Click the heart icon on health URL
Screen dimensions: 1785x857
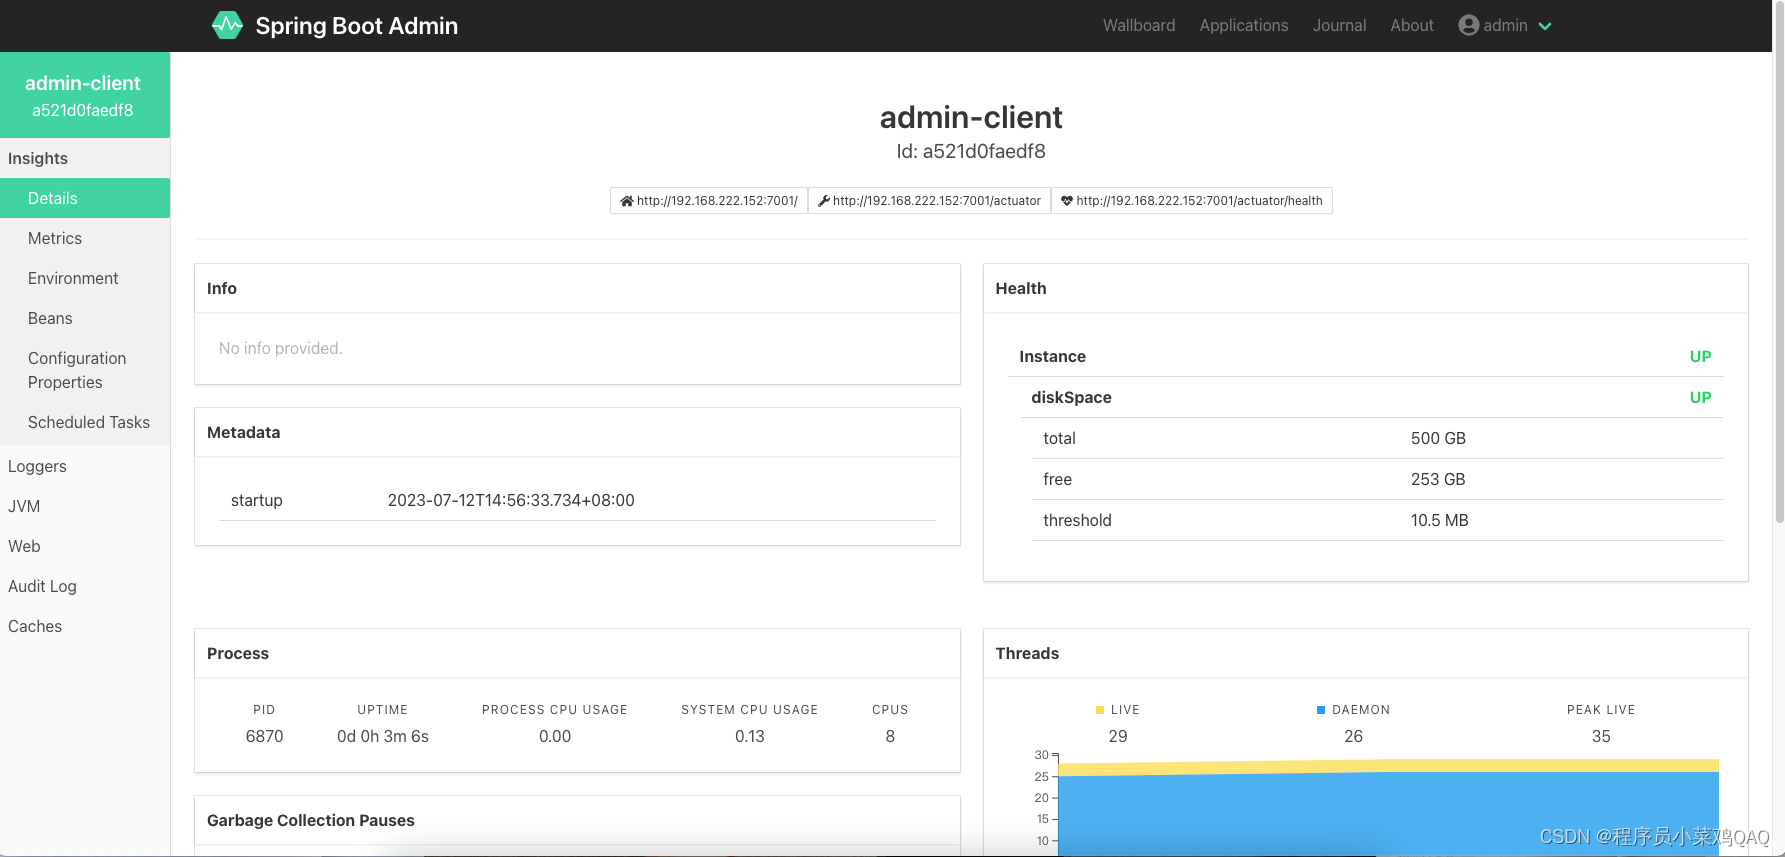1067,201
